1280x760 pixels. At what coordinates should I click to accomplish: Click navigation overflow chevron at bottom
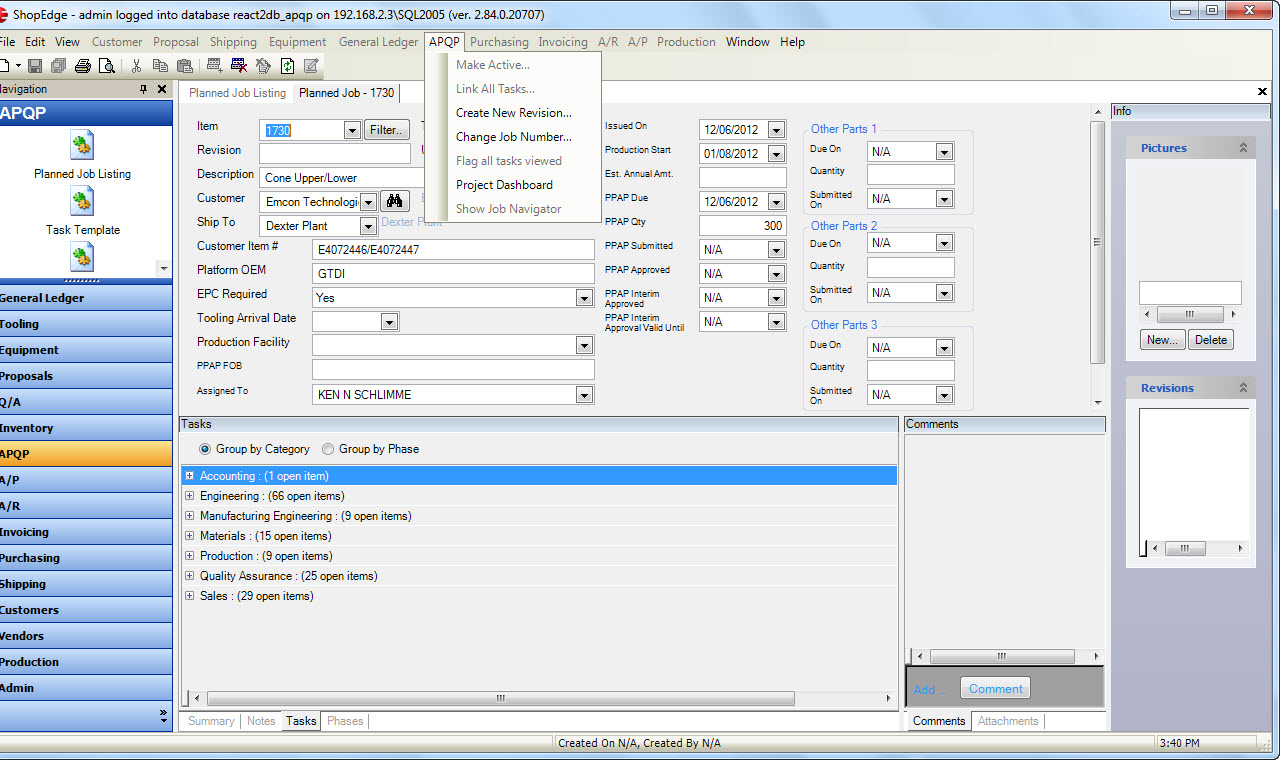click(x=163, y=715)
